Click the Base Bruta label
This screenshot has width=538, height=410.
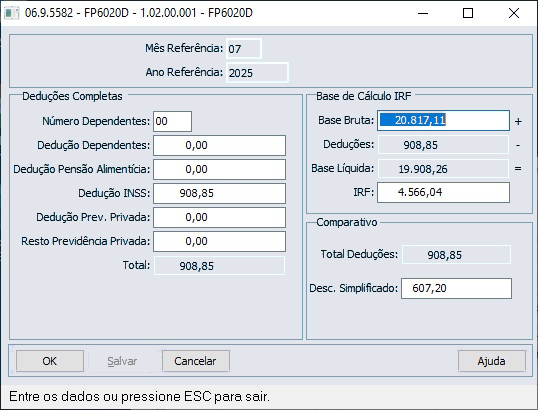[x=346, y=120]
